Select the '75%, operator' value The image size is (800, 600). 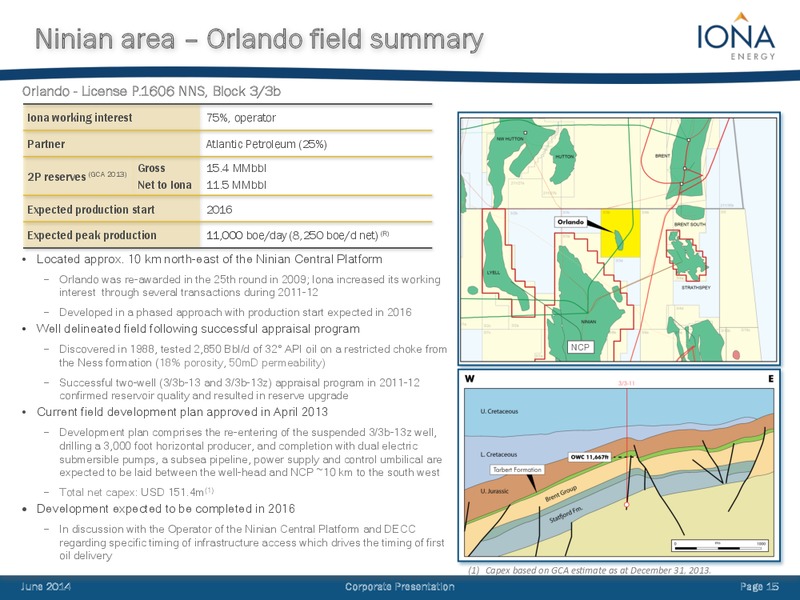241,118
